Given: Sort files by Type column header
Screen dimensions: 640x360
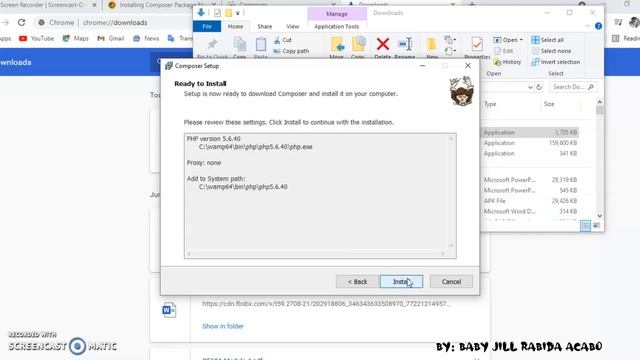Looking at the screenshot, I should coord(490,104).
